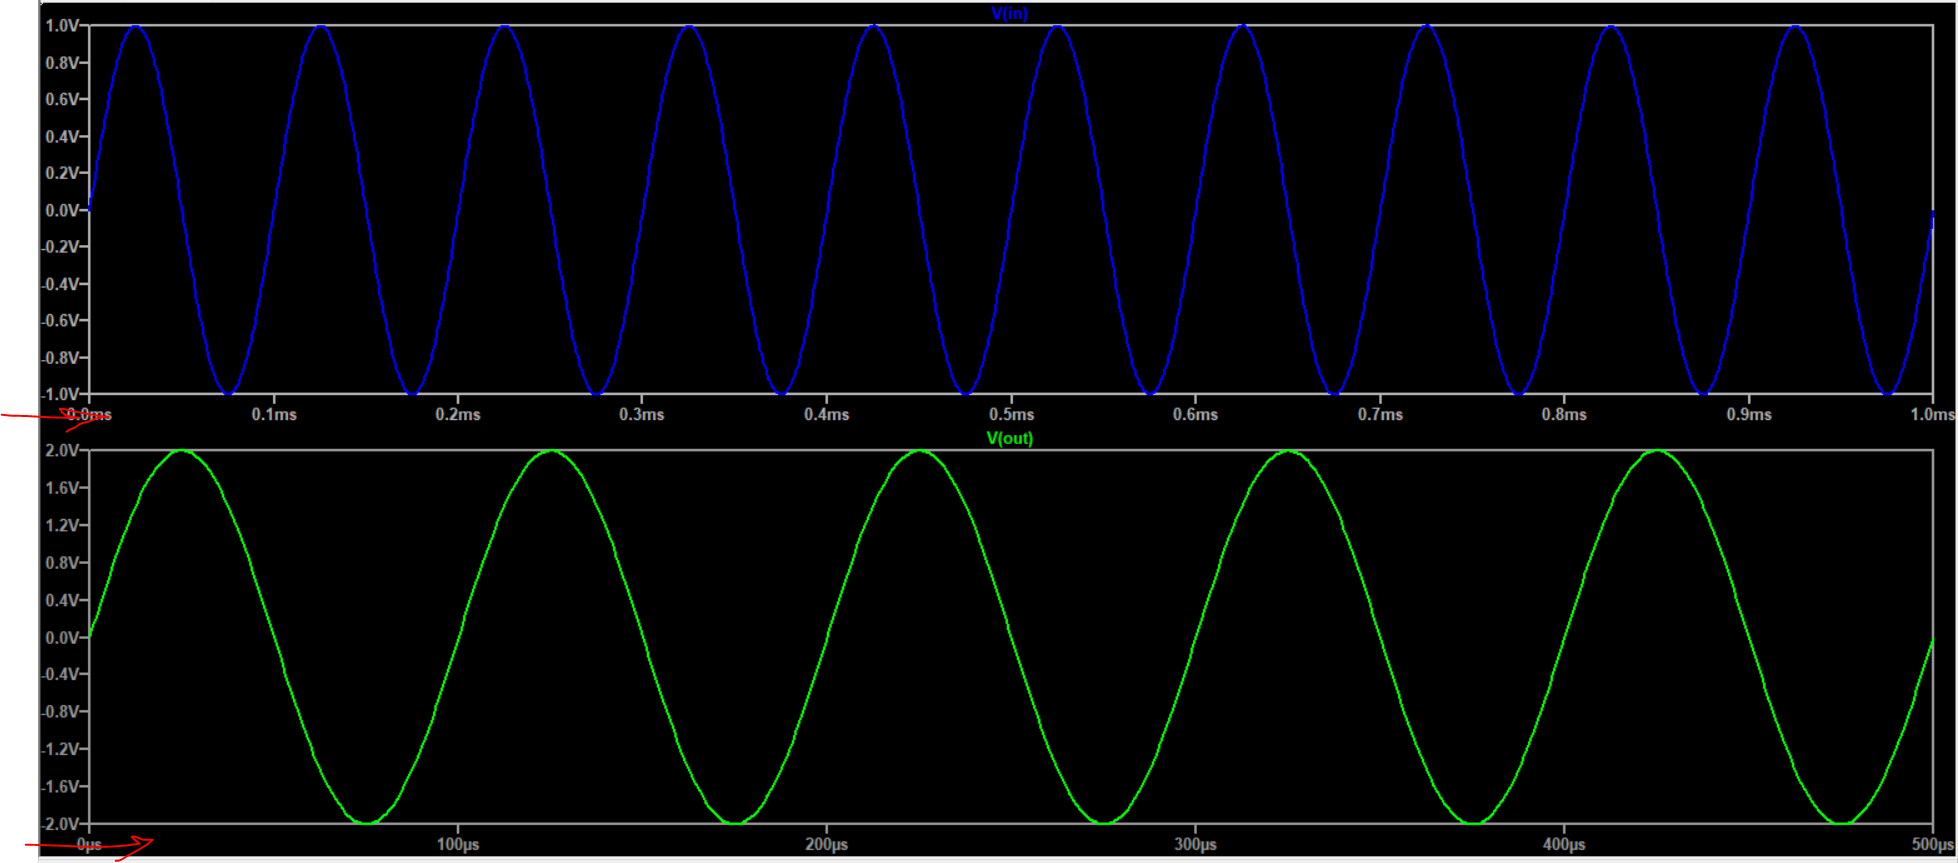Click the 0.5ms tick on upper time axis
The height and width of the screenshot is (863, 1958).
(1011, 414)
